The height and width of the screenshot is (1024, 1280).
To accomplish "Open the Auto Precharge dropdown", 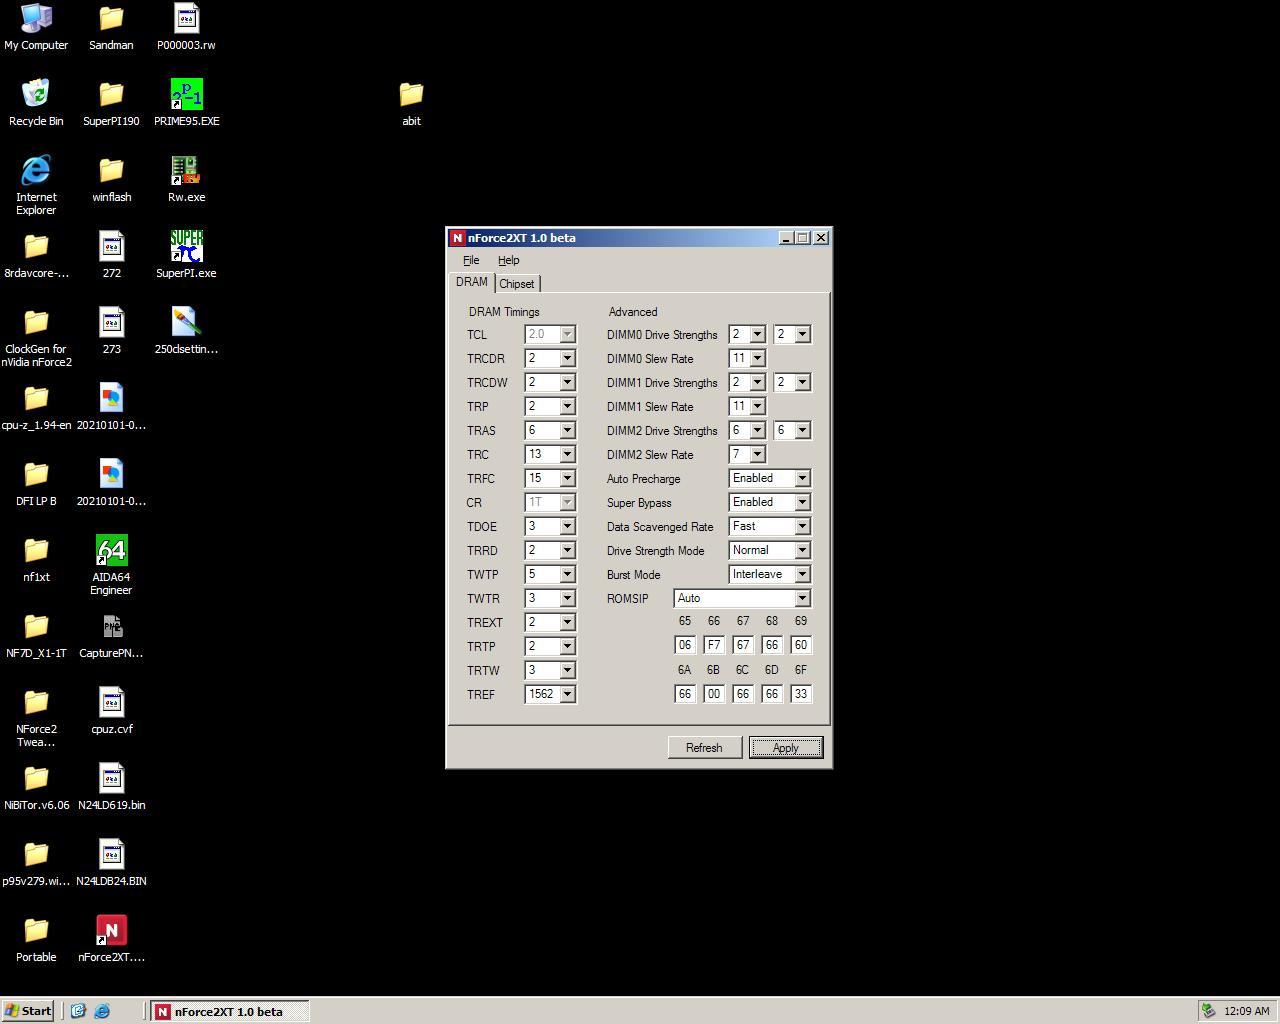I will (802, 478).
